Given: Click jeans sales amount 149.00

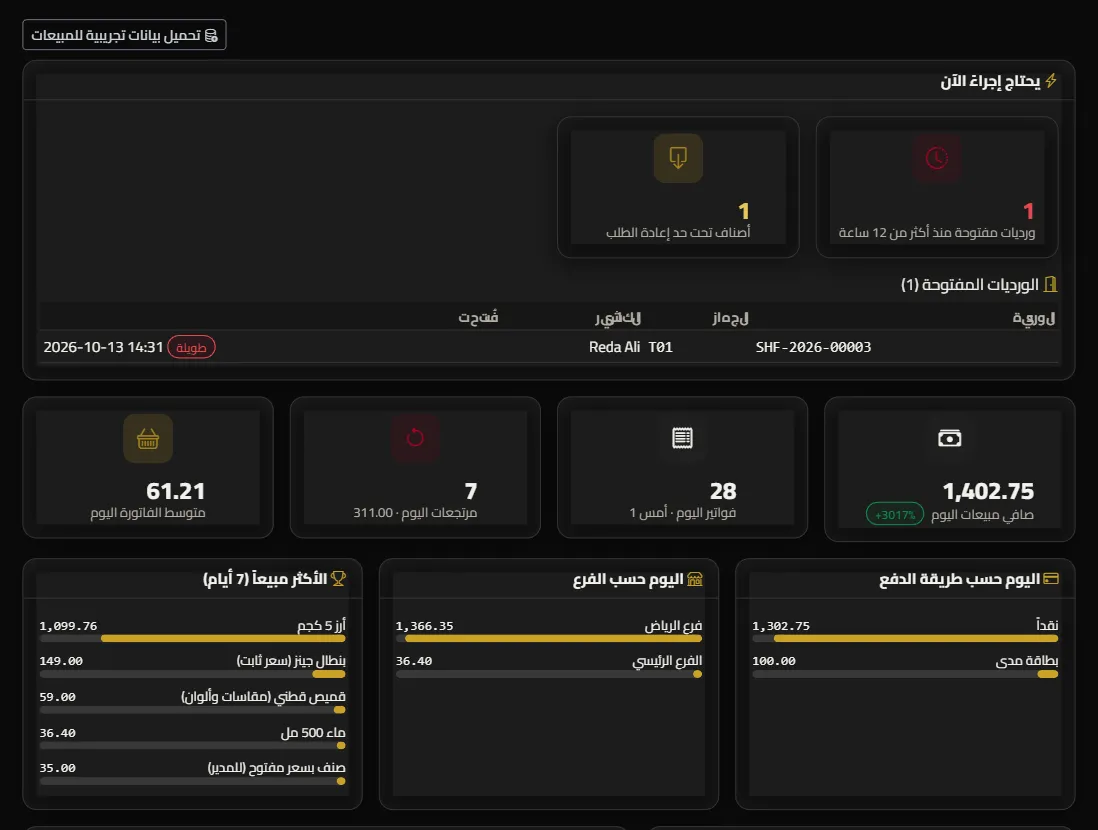Looking at the screenshot, I should (61, 661).
